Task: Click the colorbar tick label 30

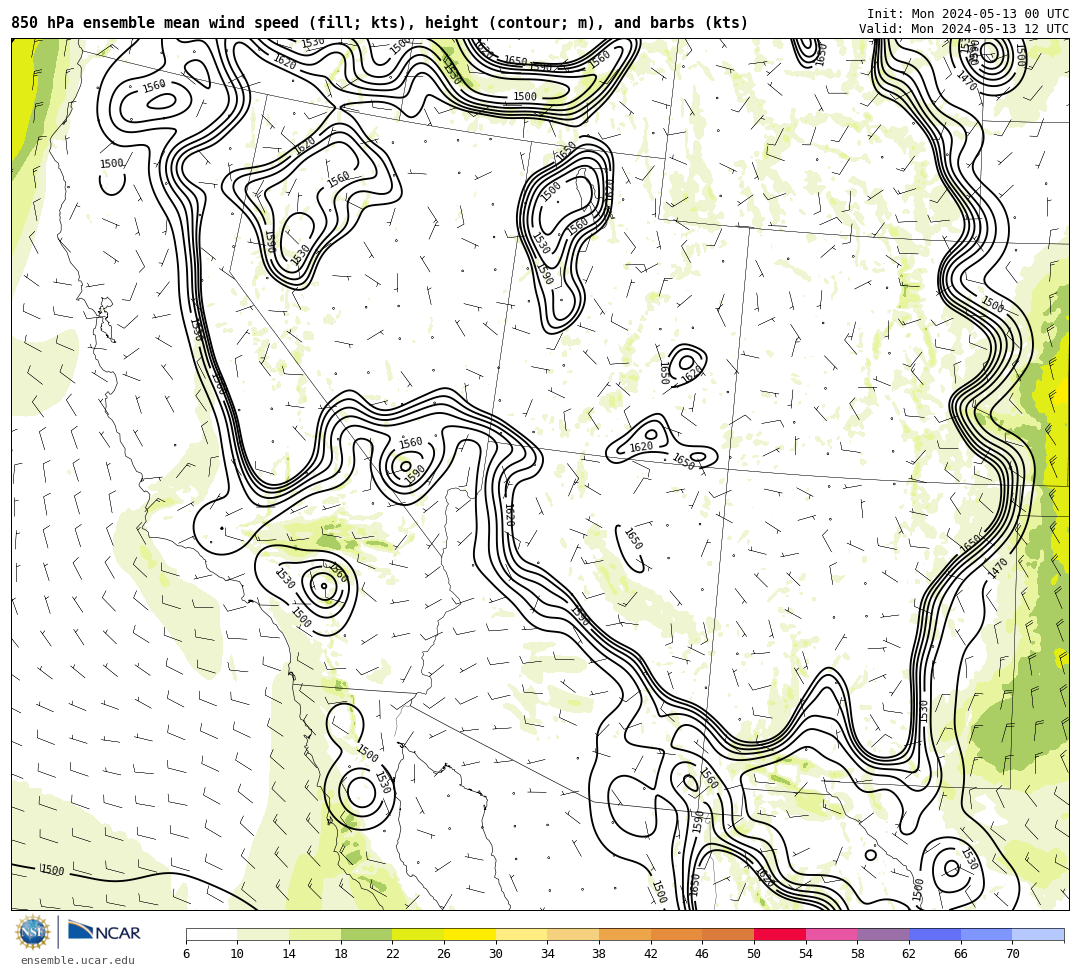Action: [x=496, y=954]
